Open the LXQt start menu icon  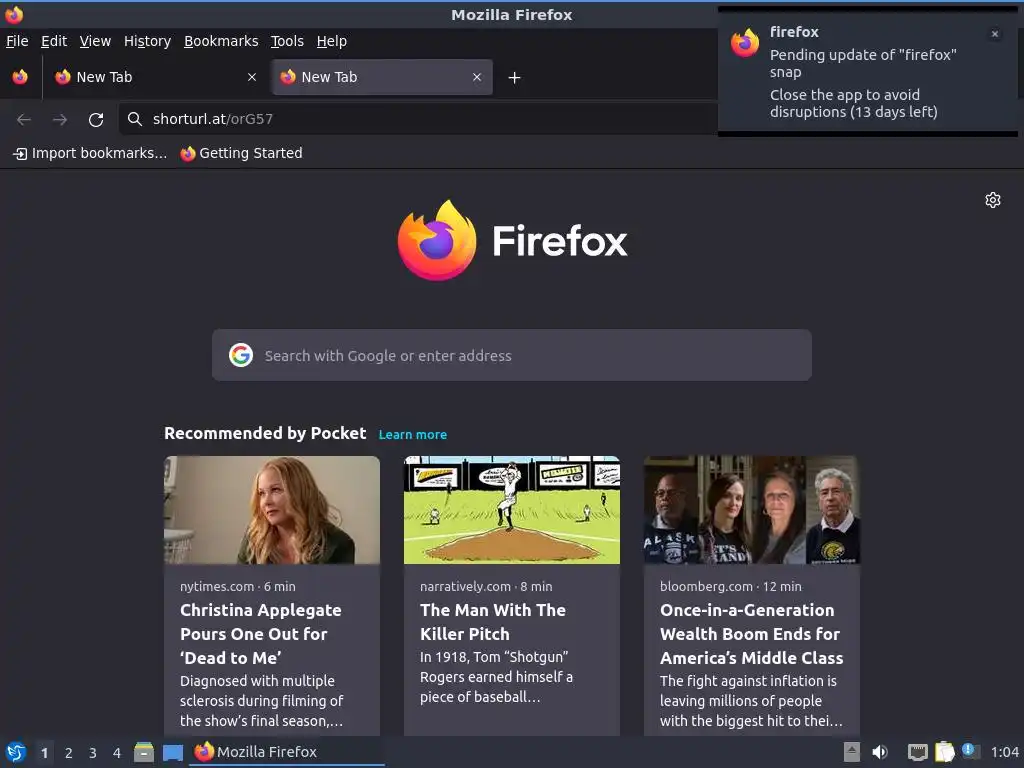click(x=16, y=752)
